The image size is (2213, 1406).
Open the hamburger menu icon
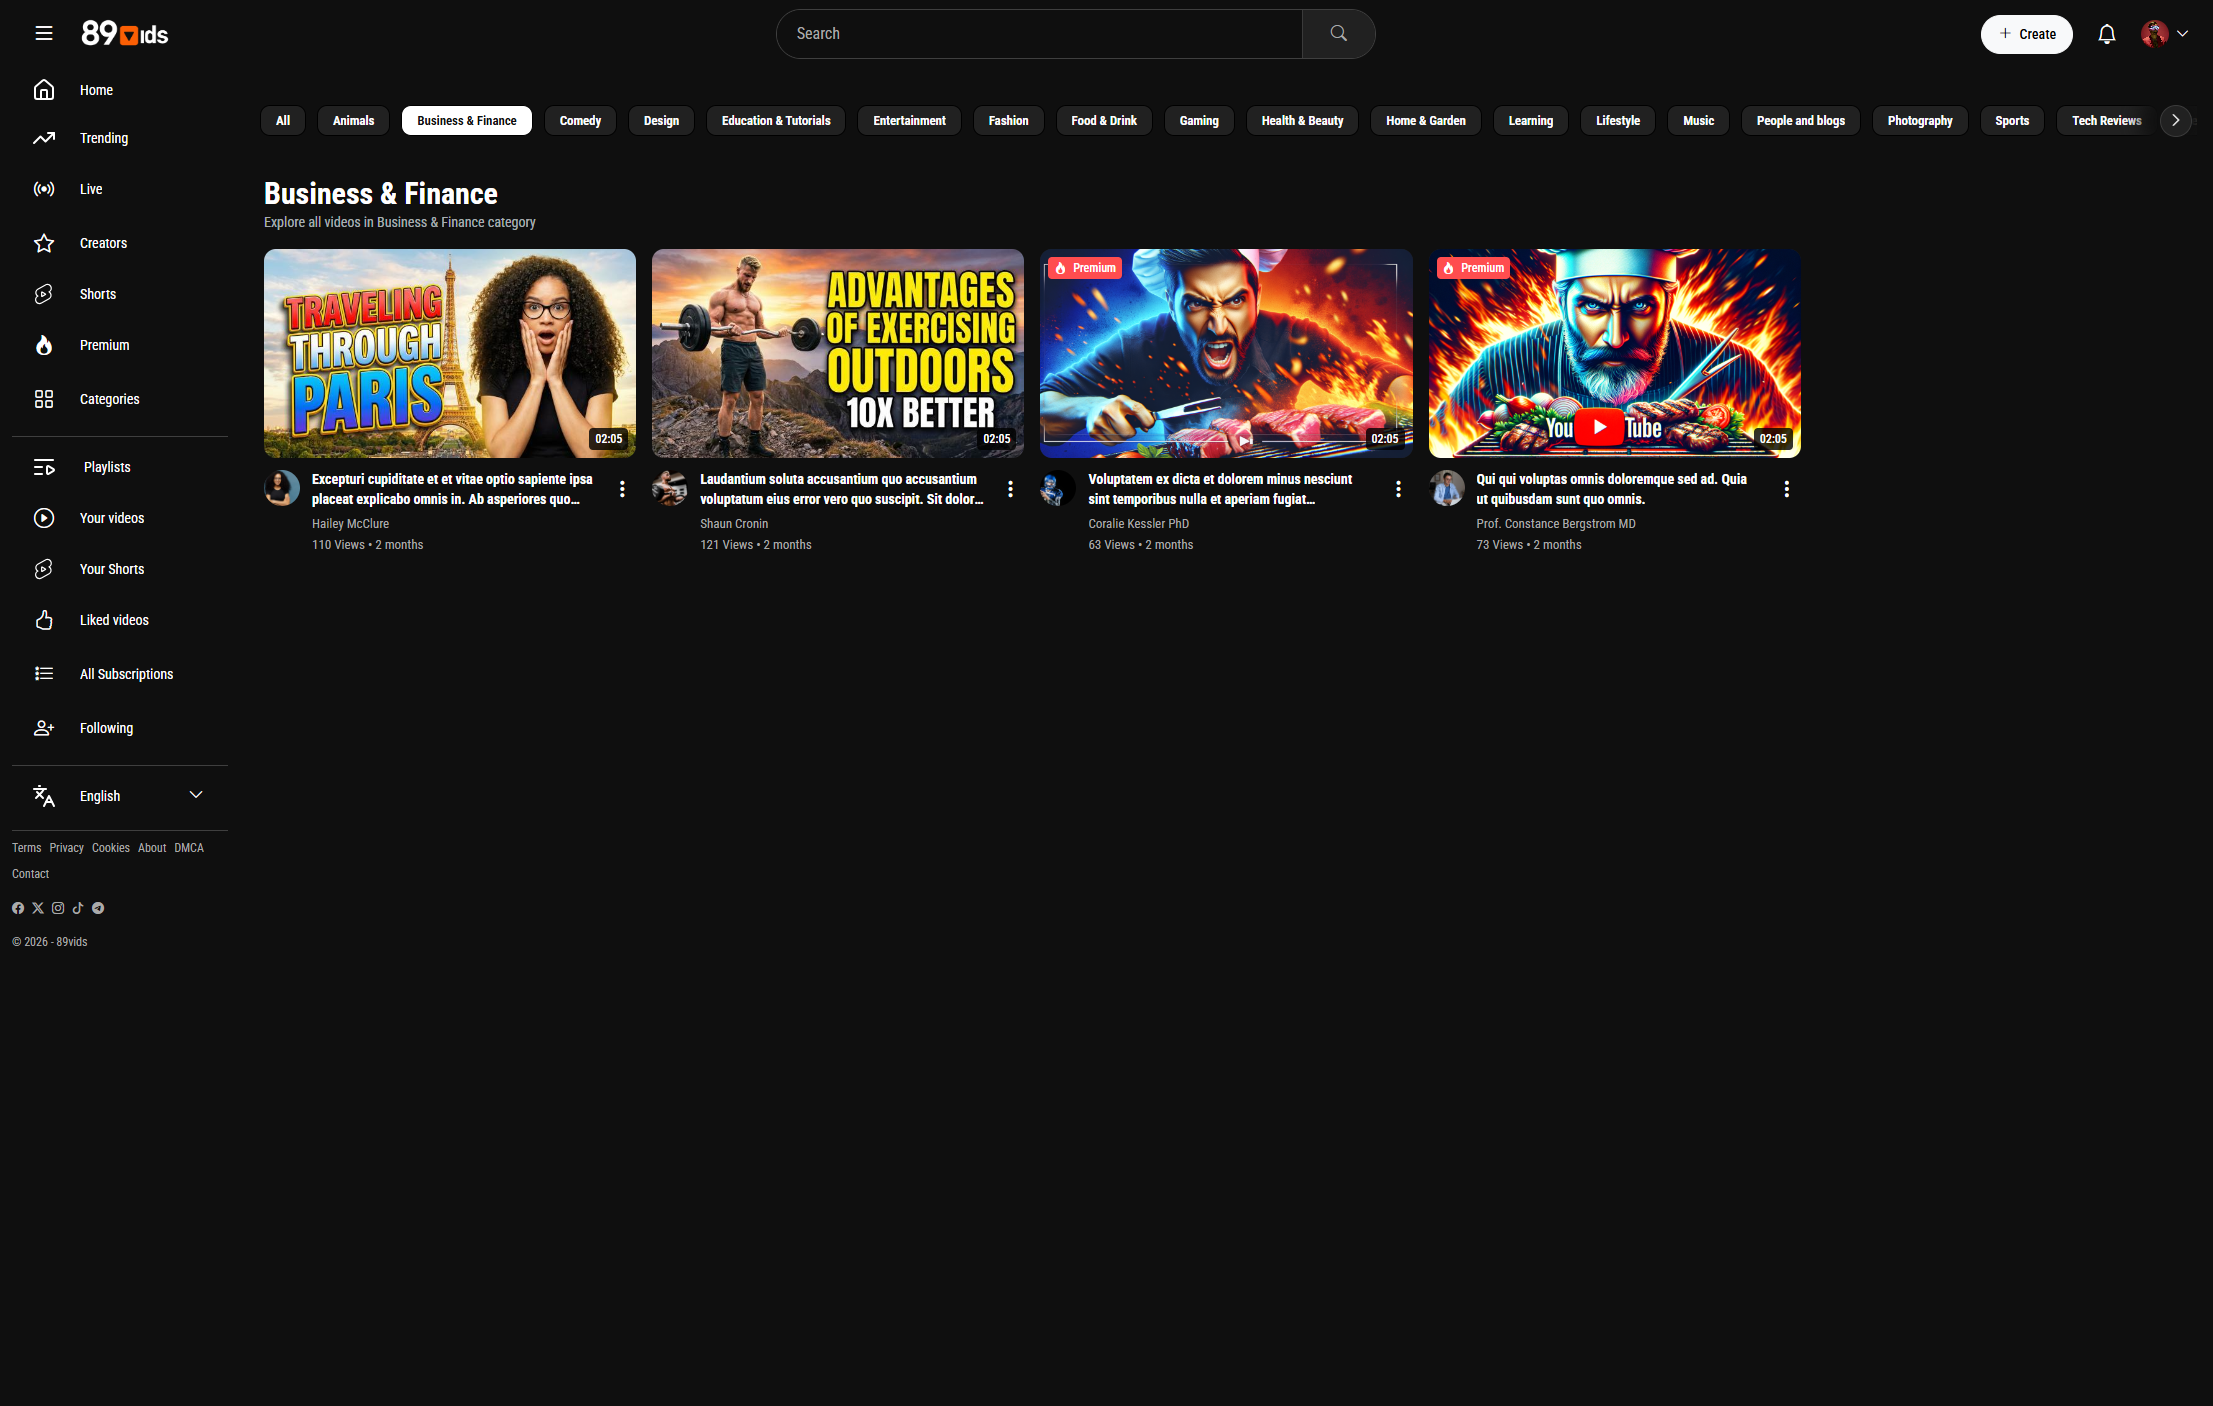pyautogui.click(x=44, y=34)
